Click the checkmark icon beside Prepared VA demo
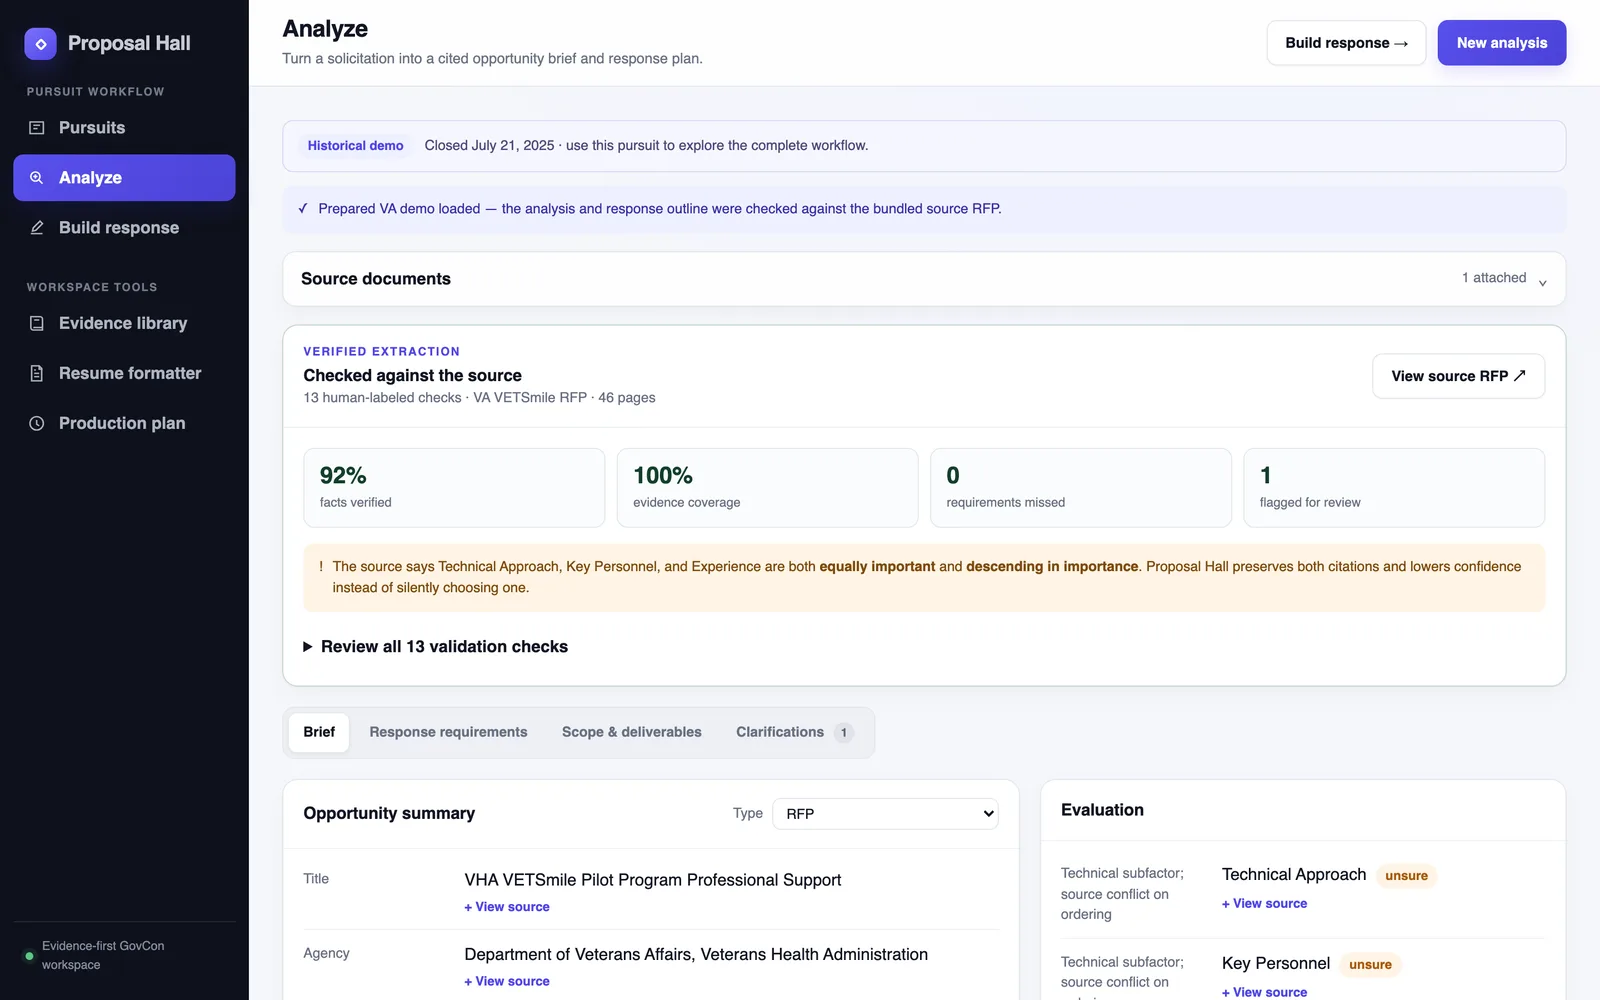1600x1000 pixels. pyautogui.click(x=303, y=209)
